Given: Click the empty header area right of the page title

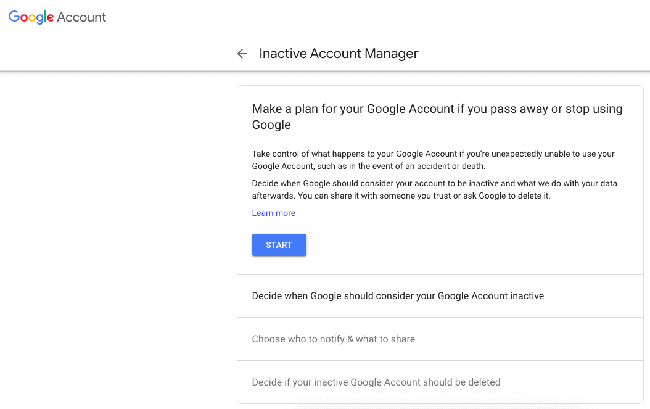Looking at the screenshot, I should [530, 54].
